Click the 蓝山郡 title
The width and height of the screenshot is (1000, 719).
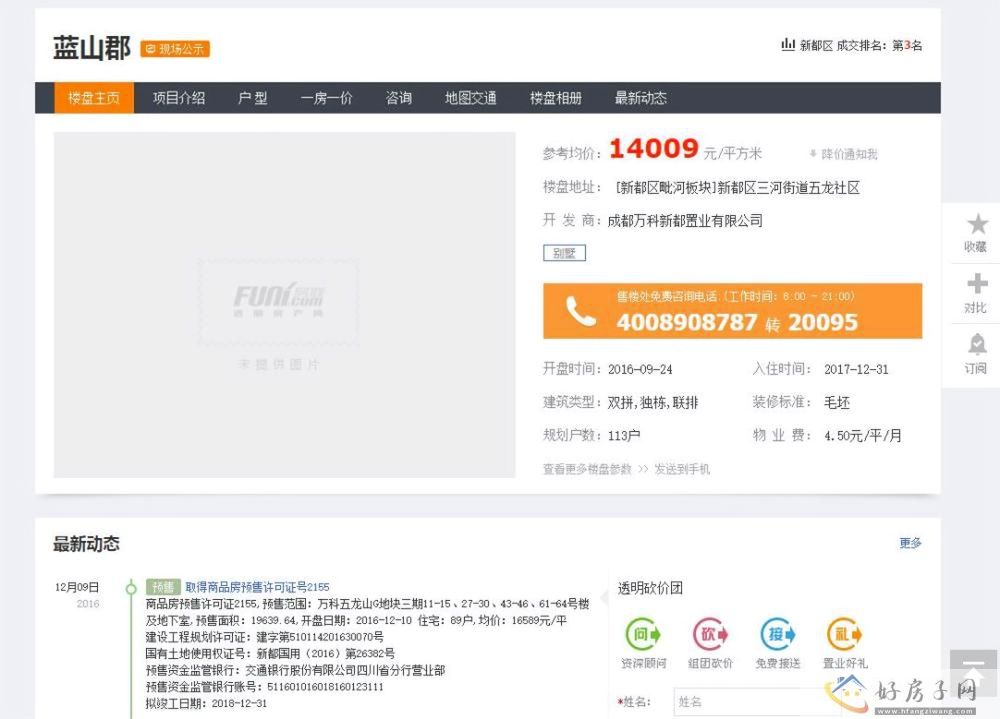pyautogui.click(x=92, y=48)
